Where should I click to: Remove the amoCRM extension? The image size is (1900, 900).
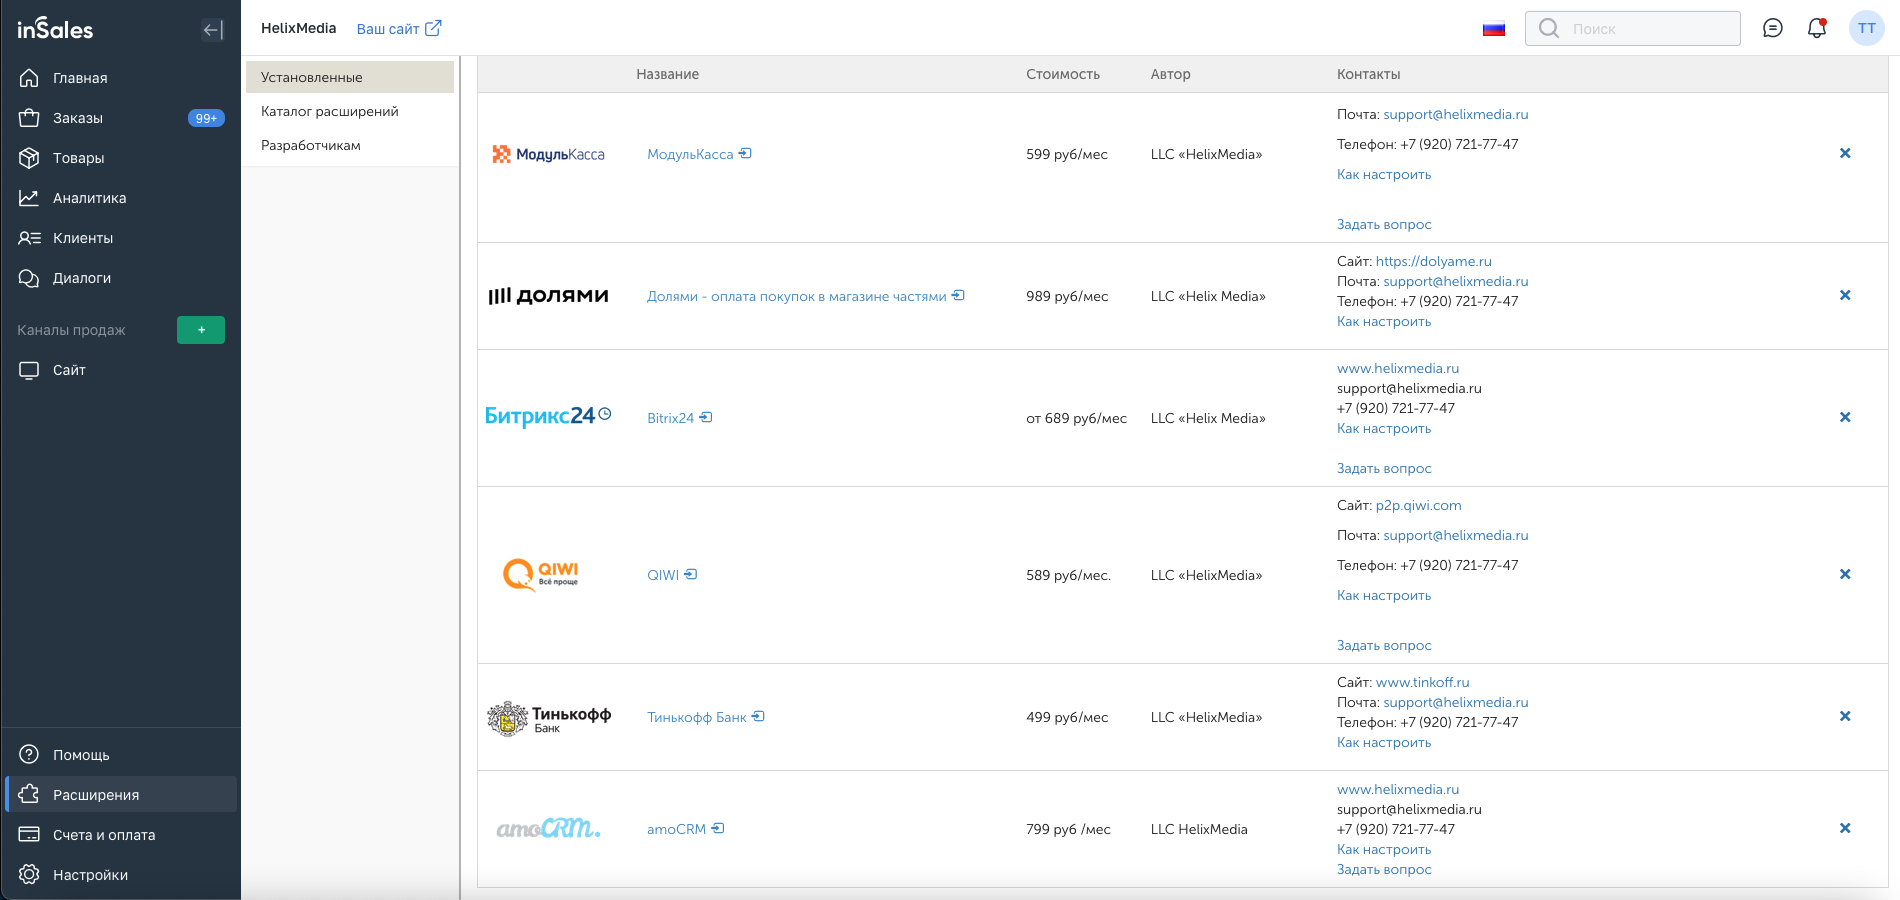(1845, 828)
